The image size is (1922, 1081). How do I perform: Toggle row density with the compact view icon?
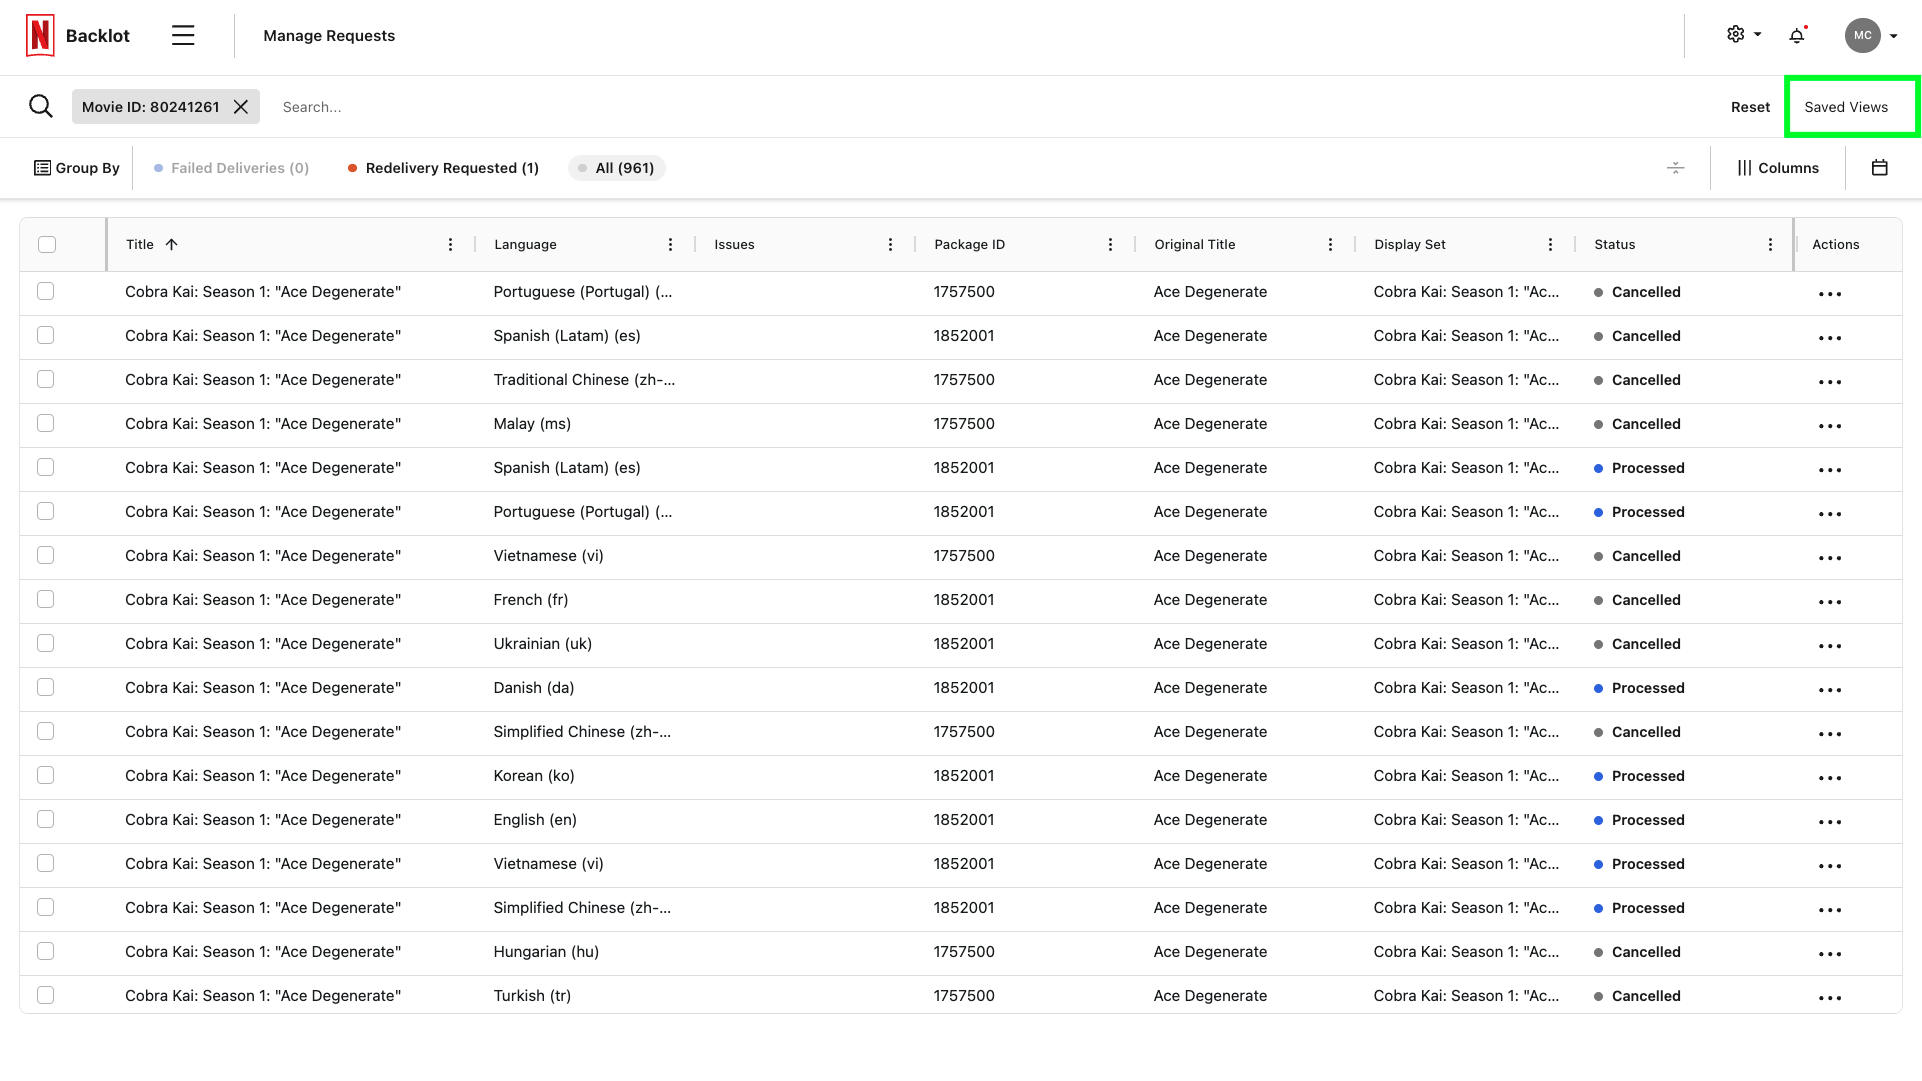(1676, 168)
